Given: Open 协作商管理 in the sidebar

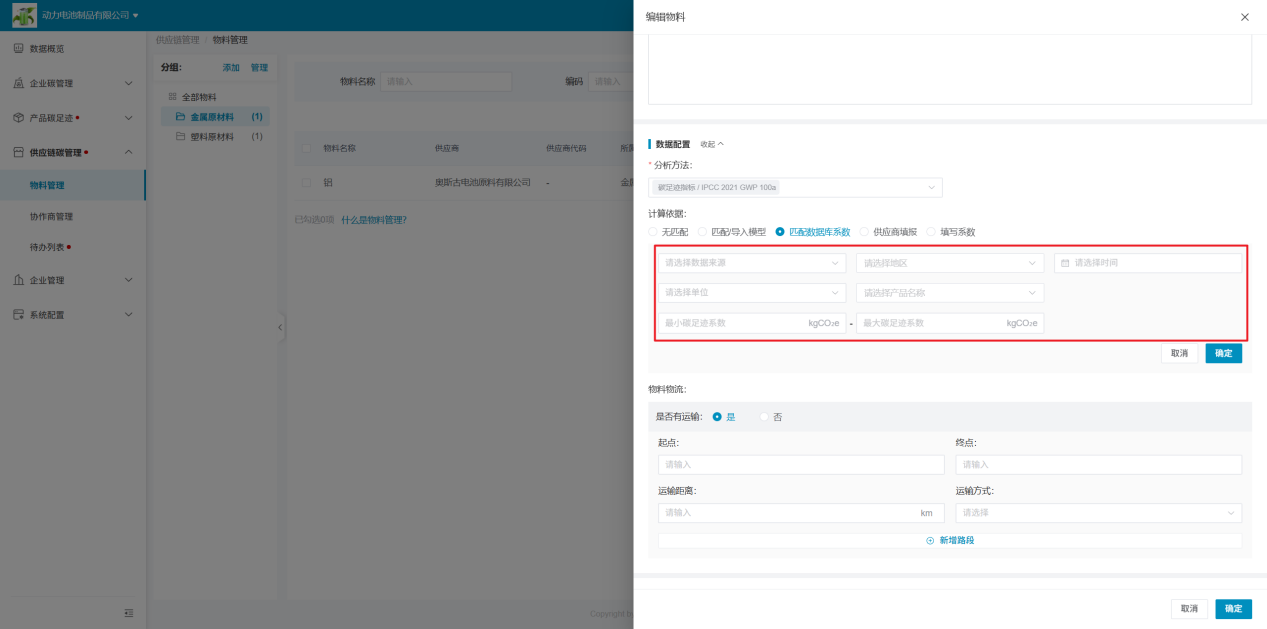Looking at the screenshot, I should 51,216.
